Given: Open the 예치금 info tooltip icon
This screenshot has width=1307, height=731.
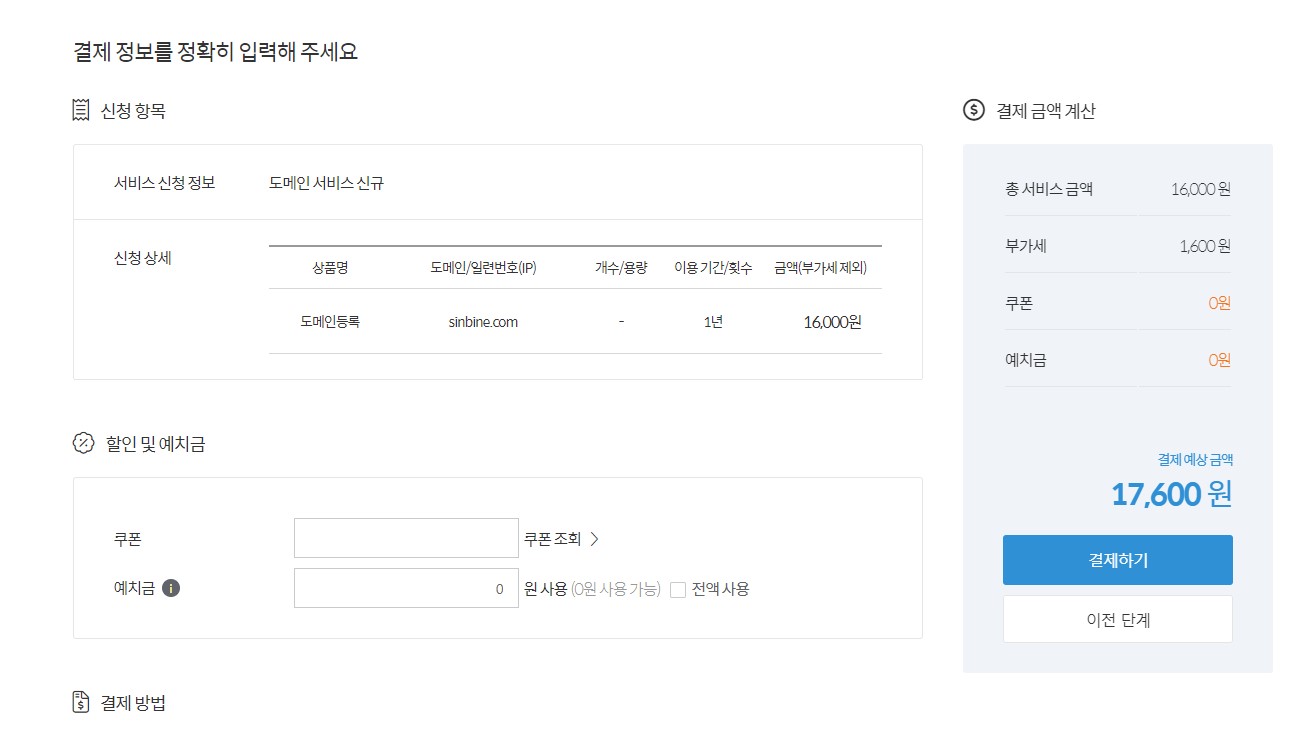Looking at the screenshot, I should tap(171, 588).
